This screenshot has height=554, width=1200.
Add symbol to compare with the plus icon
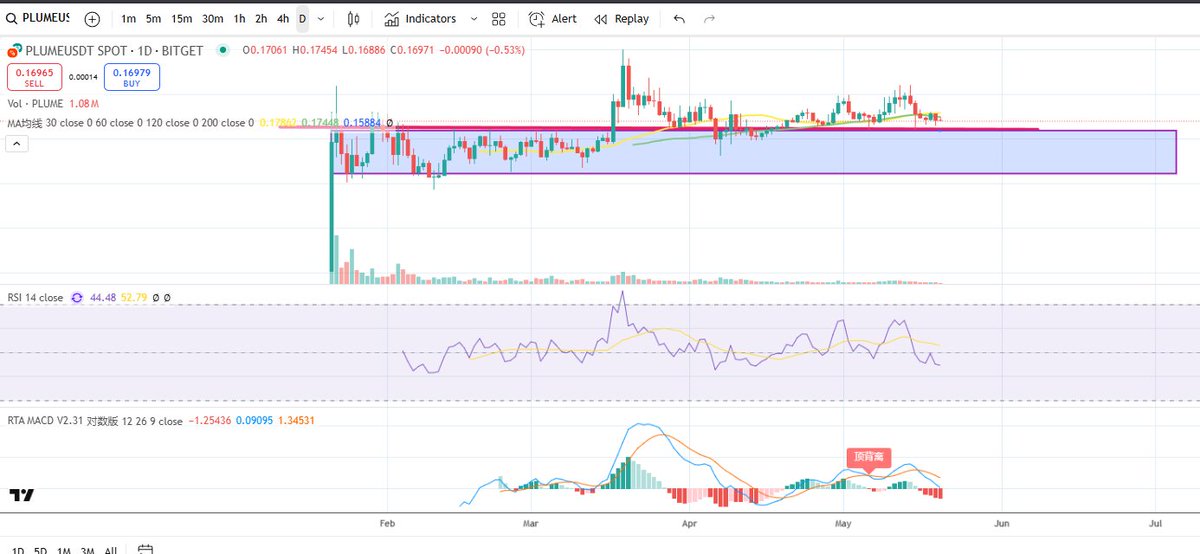coord(92,19)
